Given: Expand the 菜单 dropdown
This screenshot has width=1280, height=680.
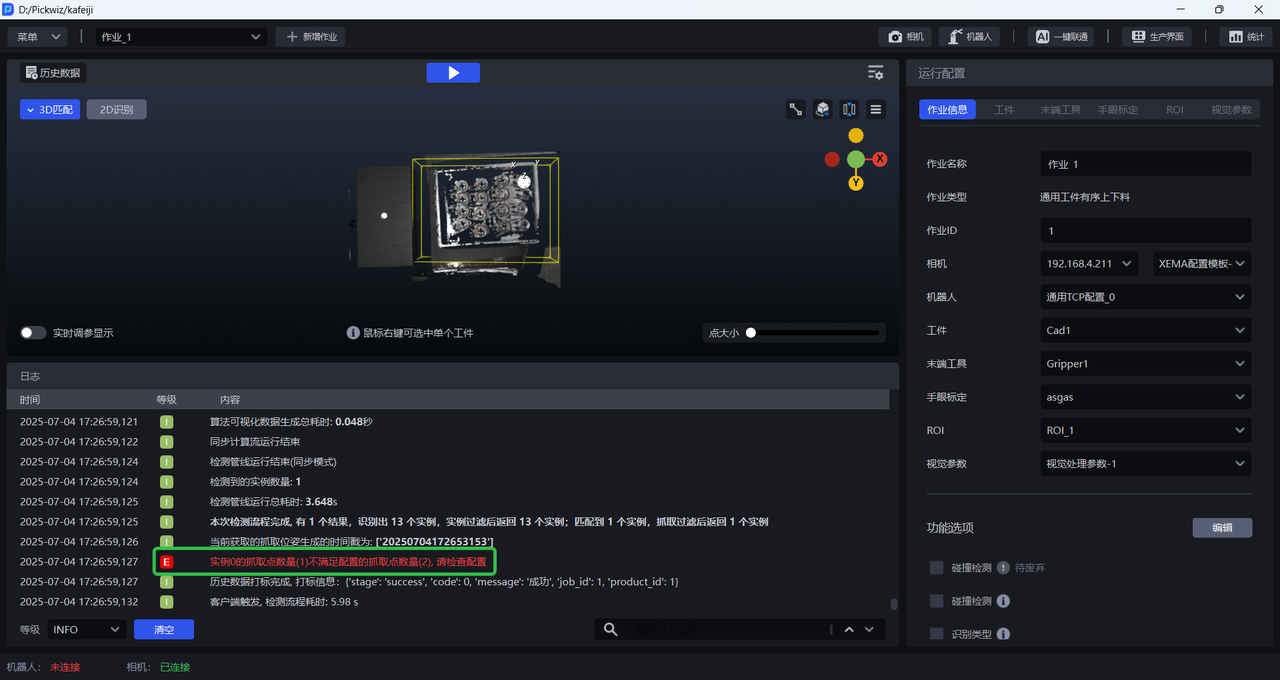Looking at the screenshot, I should 38,37.
